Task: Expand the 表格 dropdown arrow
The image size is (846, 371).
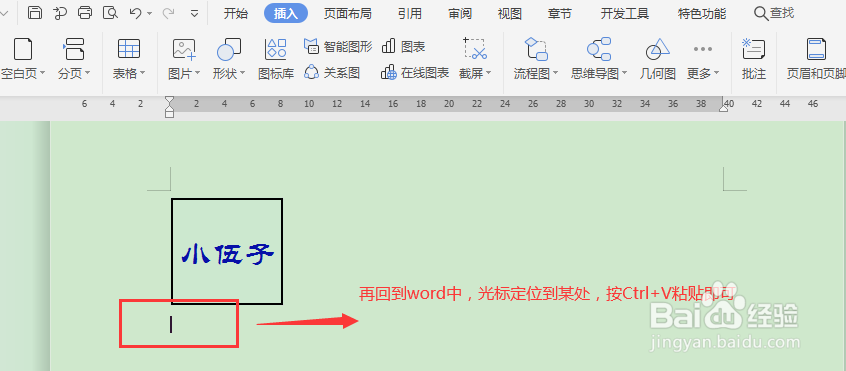Action: (142, 73)
